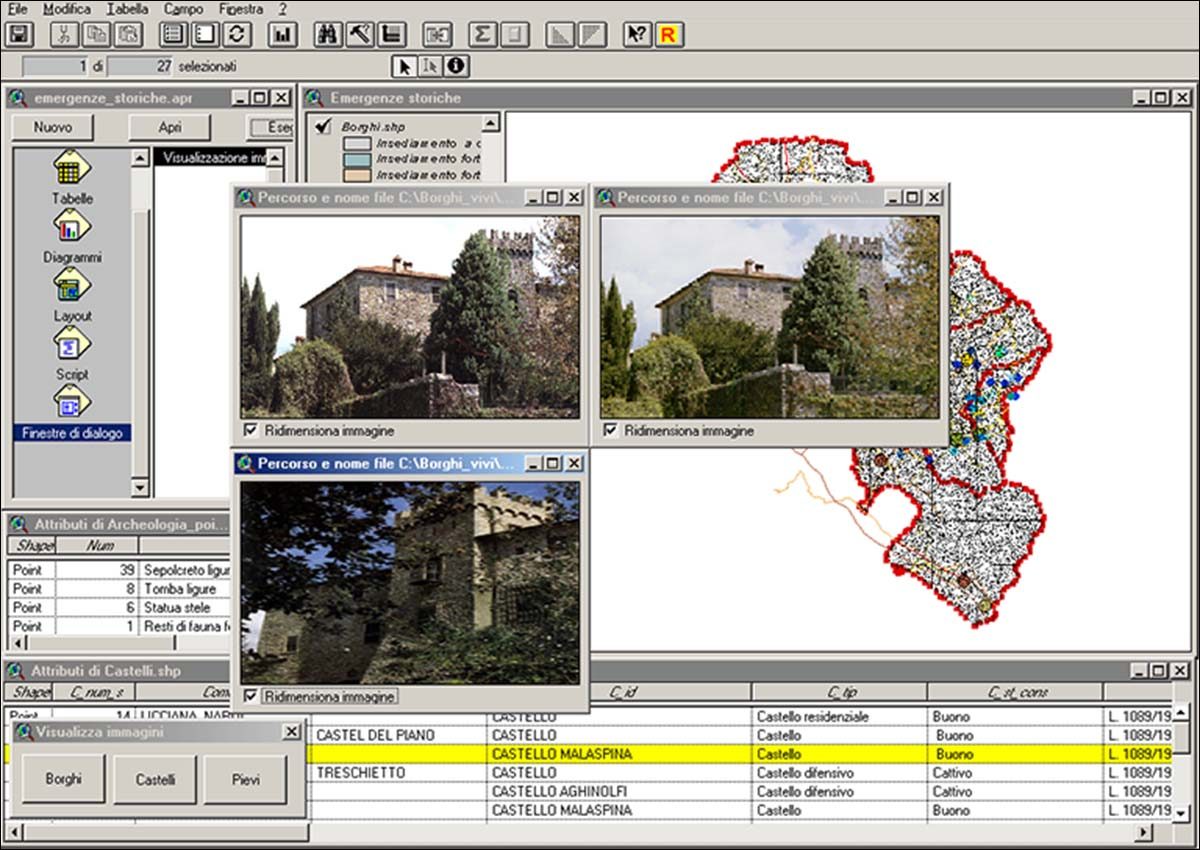Click the Promote selected rows icon
1200x850 pixels.
click(391, 34)
